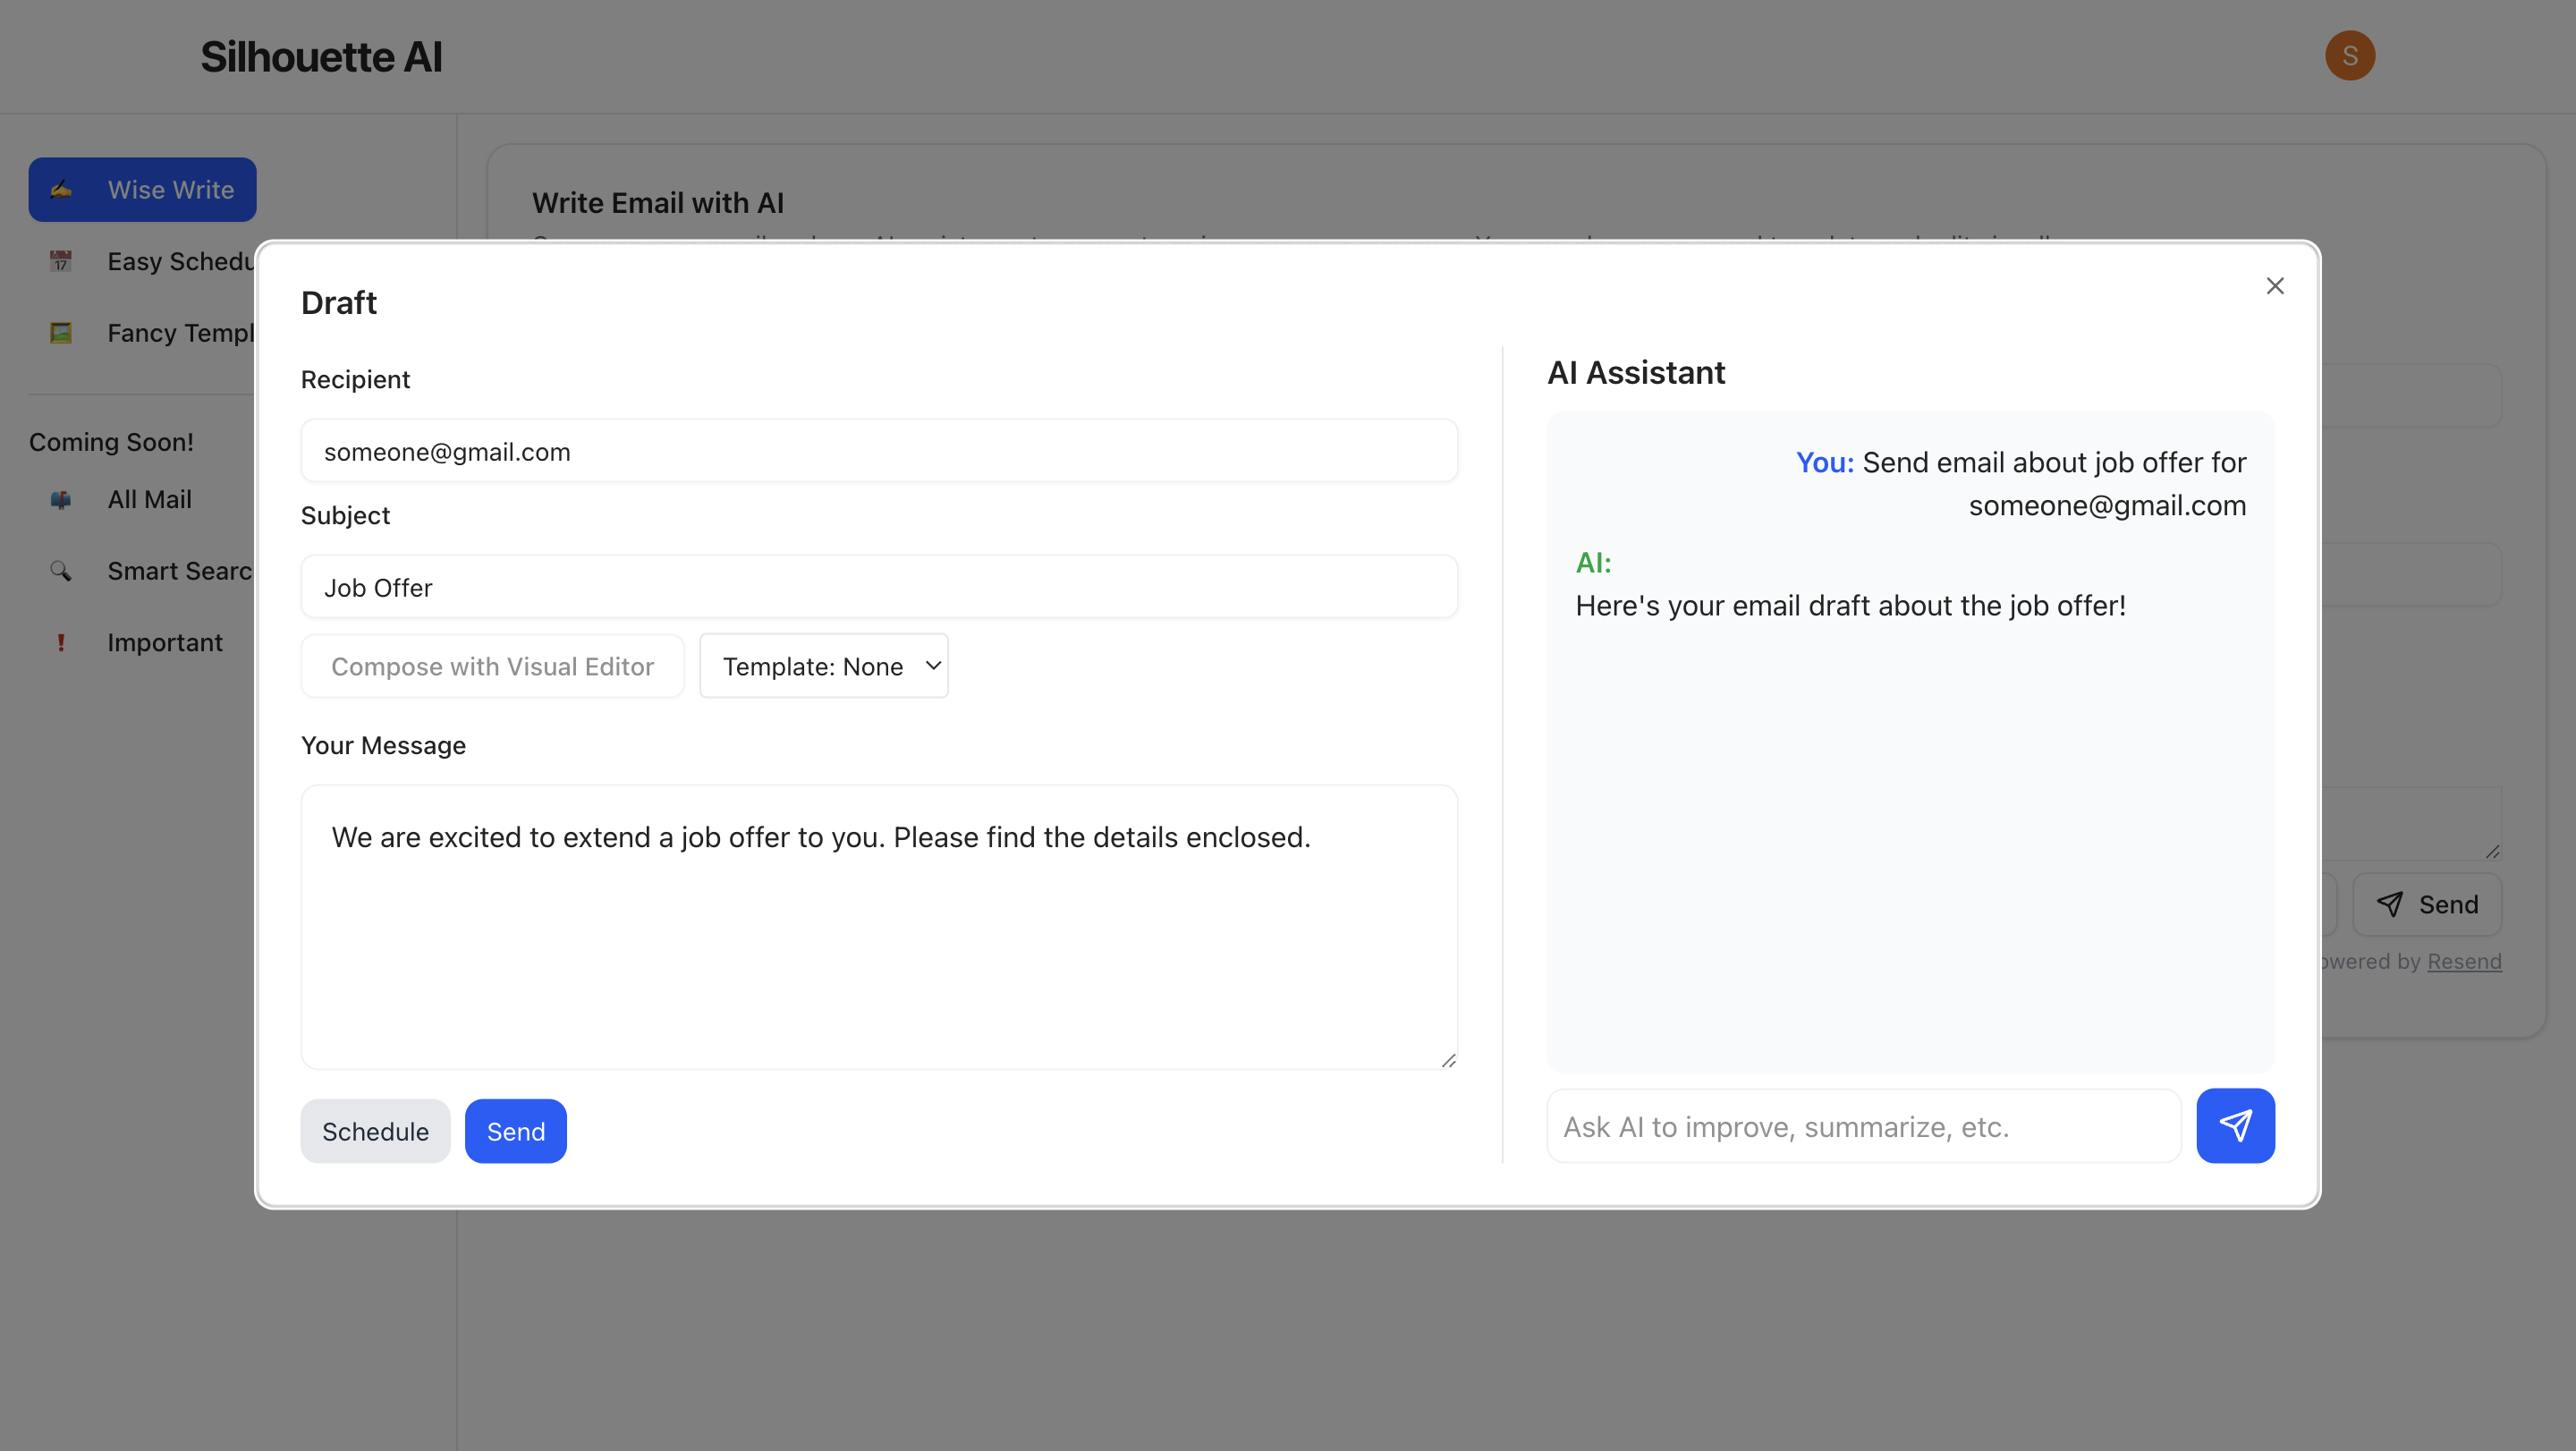
Task: Grab the message textarea resize handle
Action: point(1448,1060)
